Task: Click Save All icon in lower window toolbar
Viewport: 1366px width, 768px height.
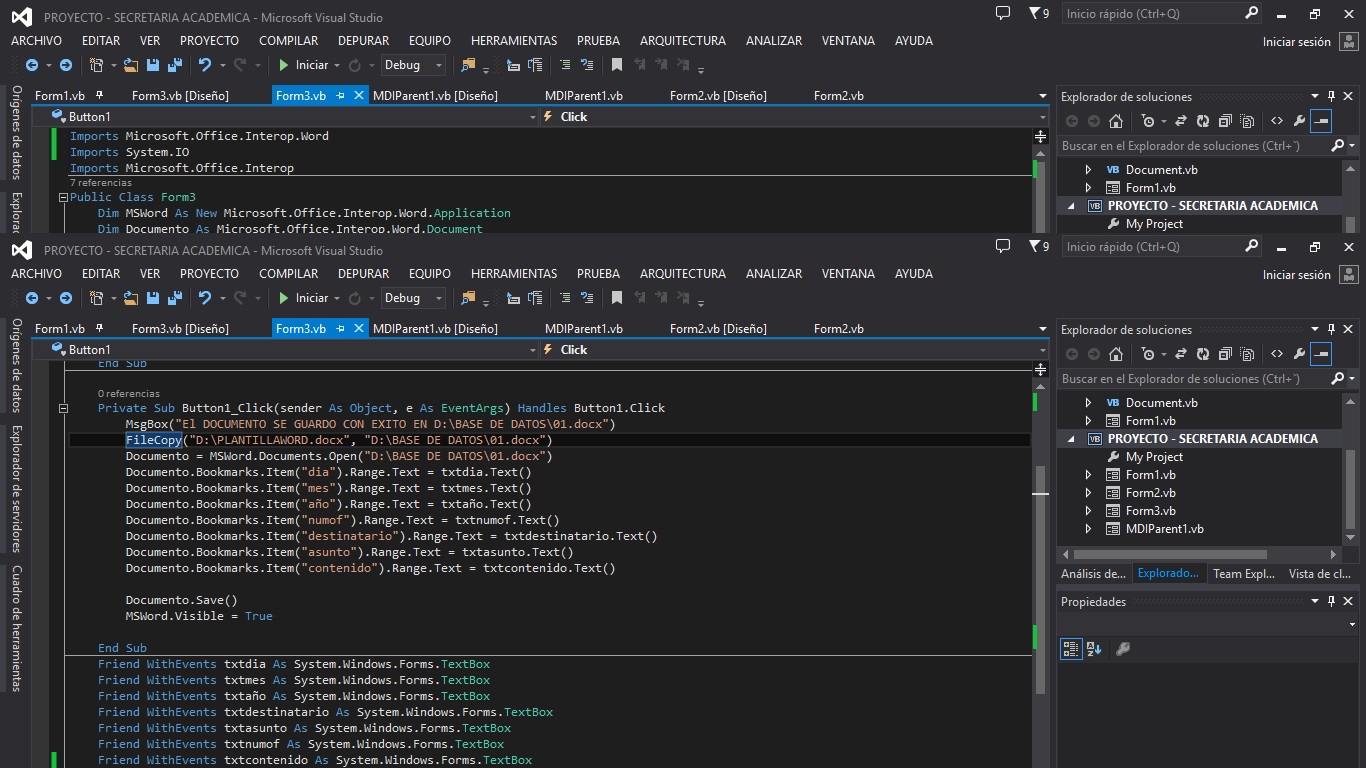Action: (x=174, y=298)
